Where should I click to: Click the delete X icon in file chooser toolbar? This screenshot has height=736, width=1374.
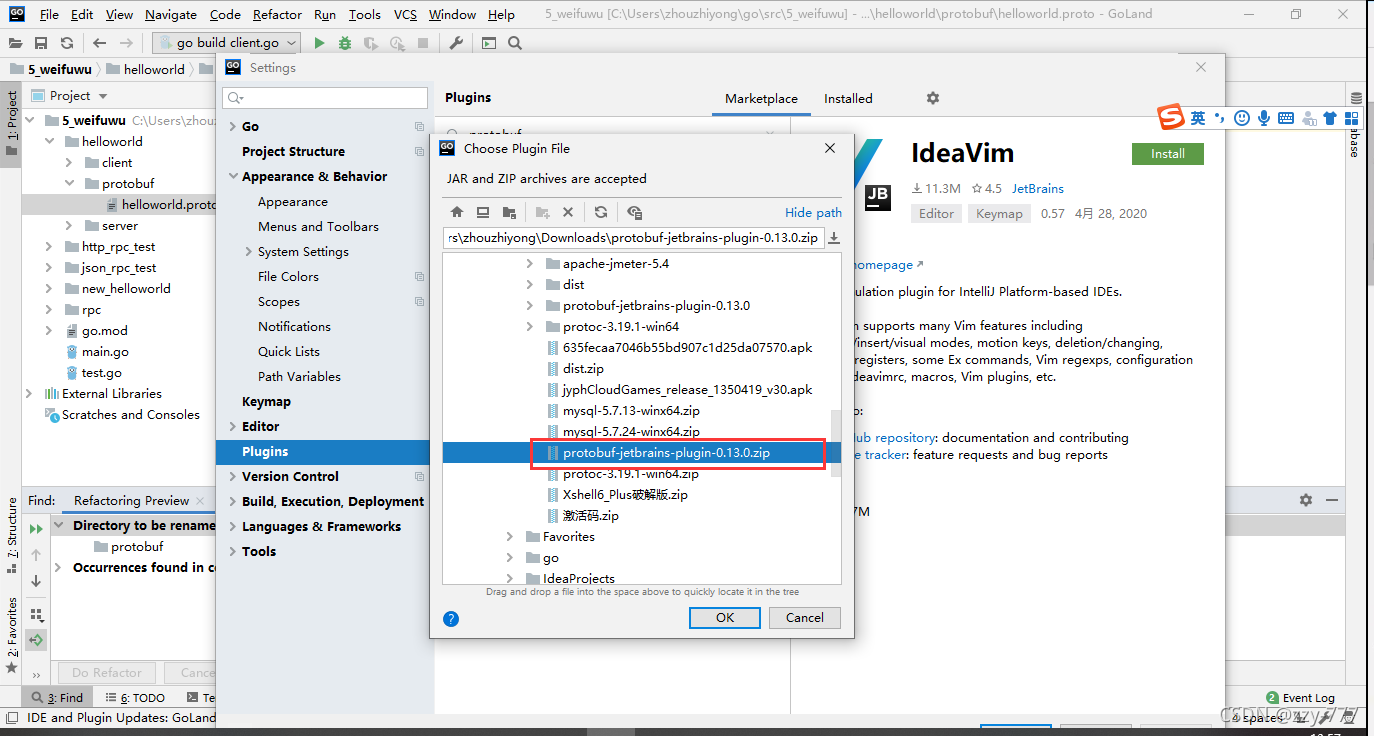pos(568,212)
